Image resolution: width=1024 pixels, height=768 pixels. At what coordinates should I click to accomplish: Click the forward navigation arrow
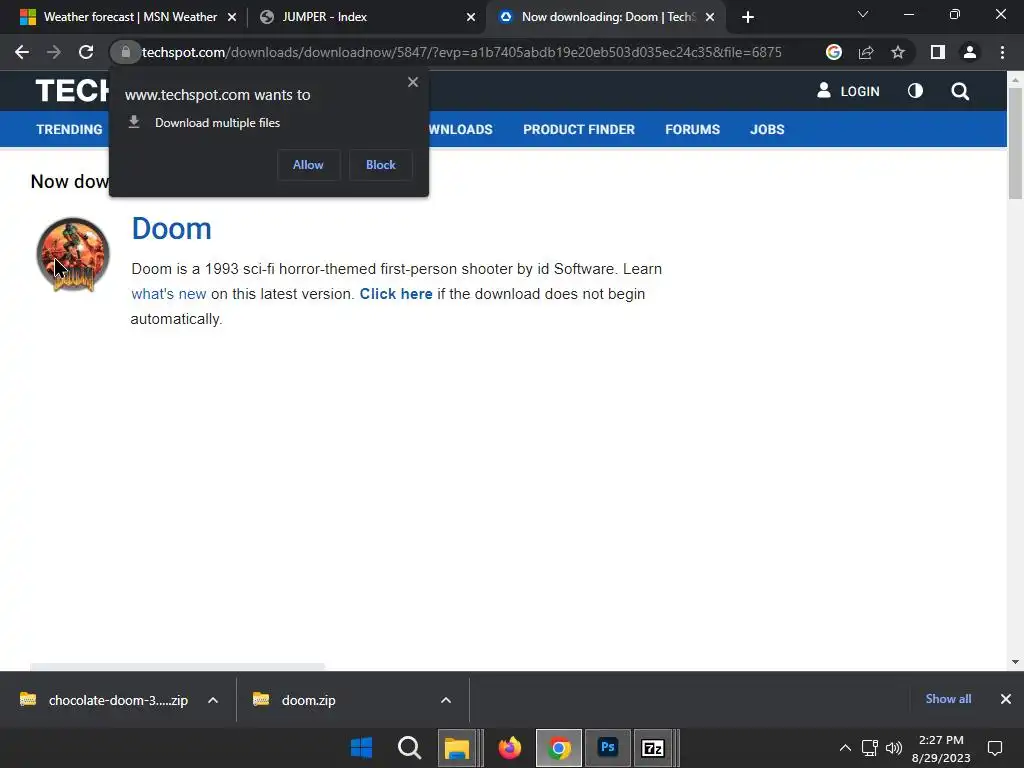click(54, 52)
